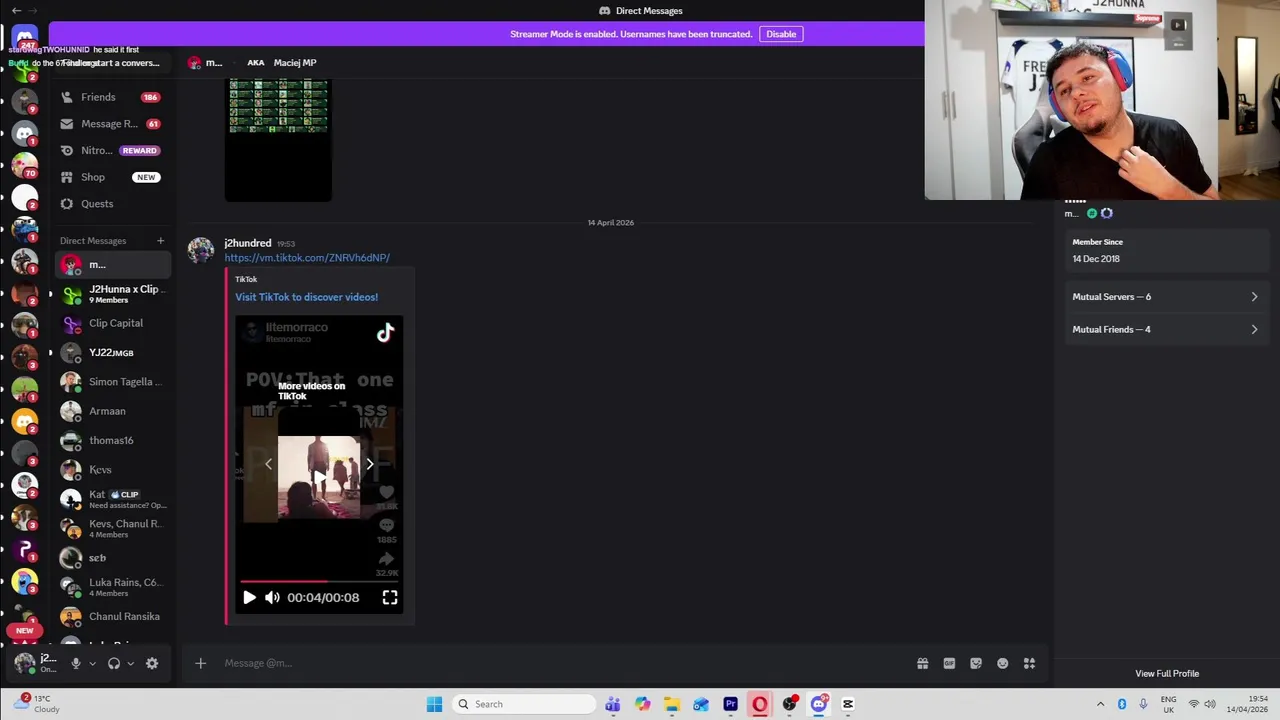
Task: Open the Armaan direct message
Action: [x=112, y=411]
